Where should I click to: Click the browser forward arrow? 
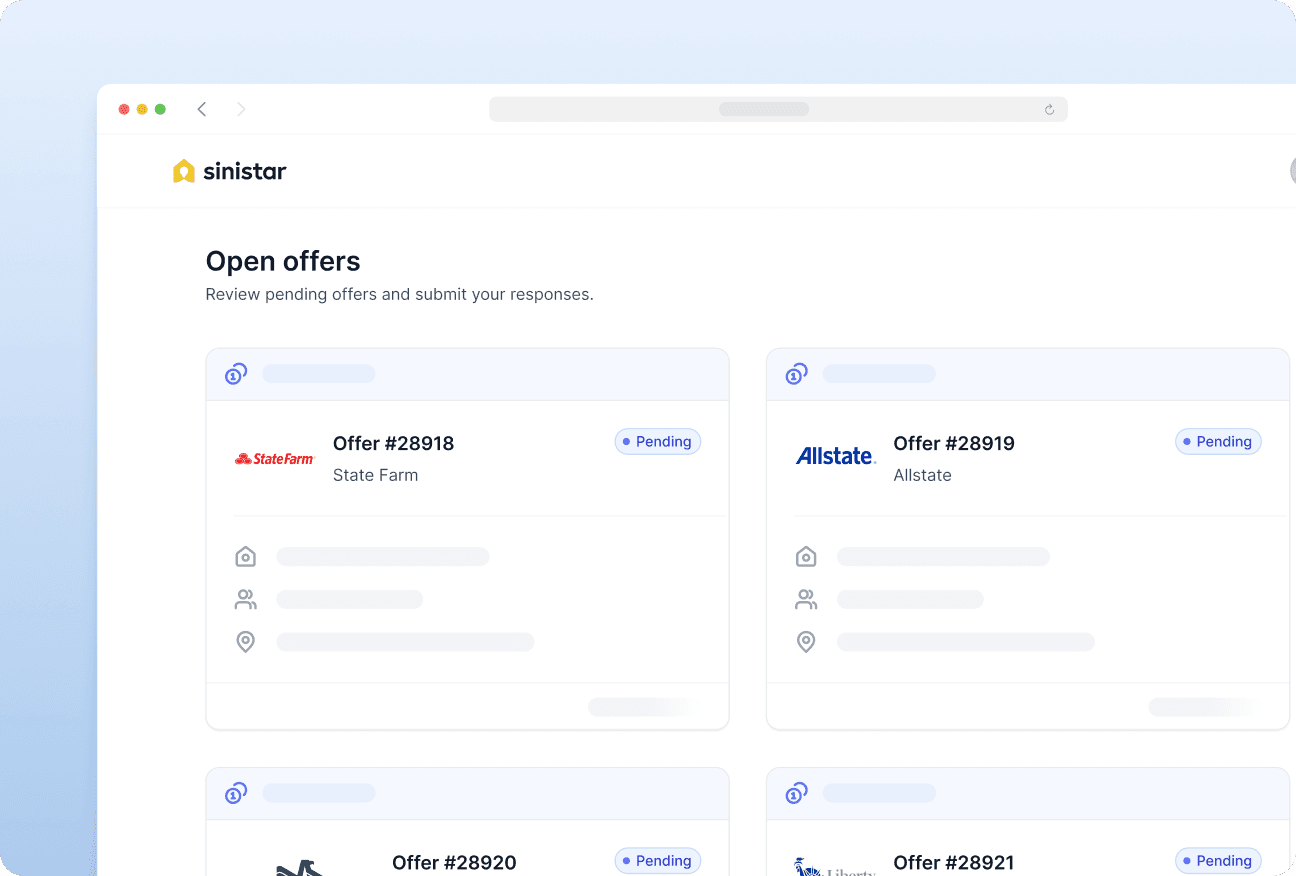point(241,109)
